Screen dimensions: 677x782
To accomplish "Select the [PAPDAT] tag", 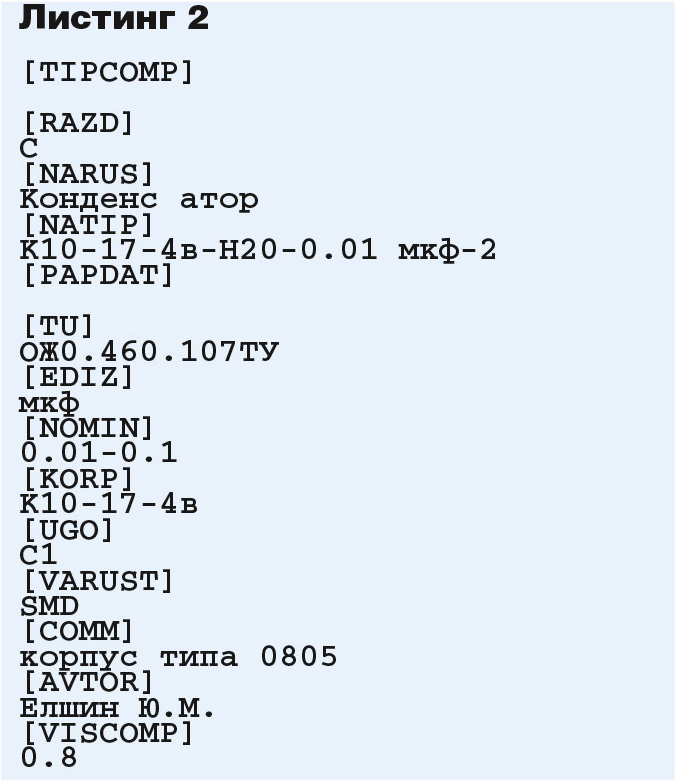I will pos(98,275).
